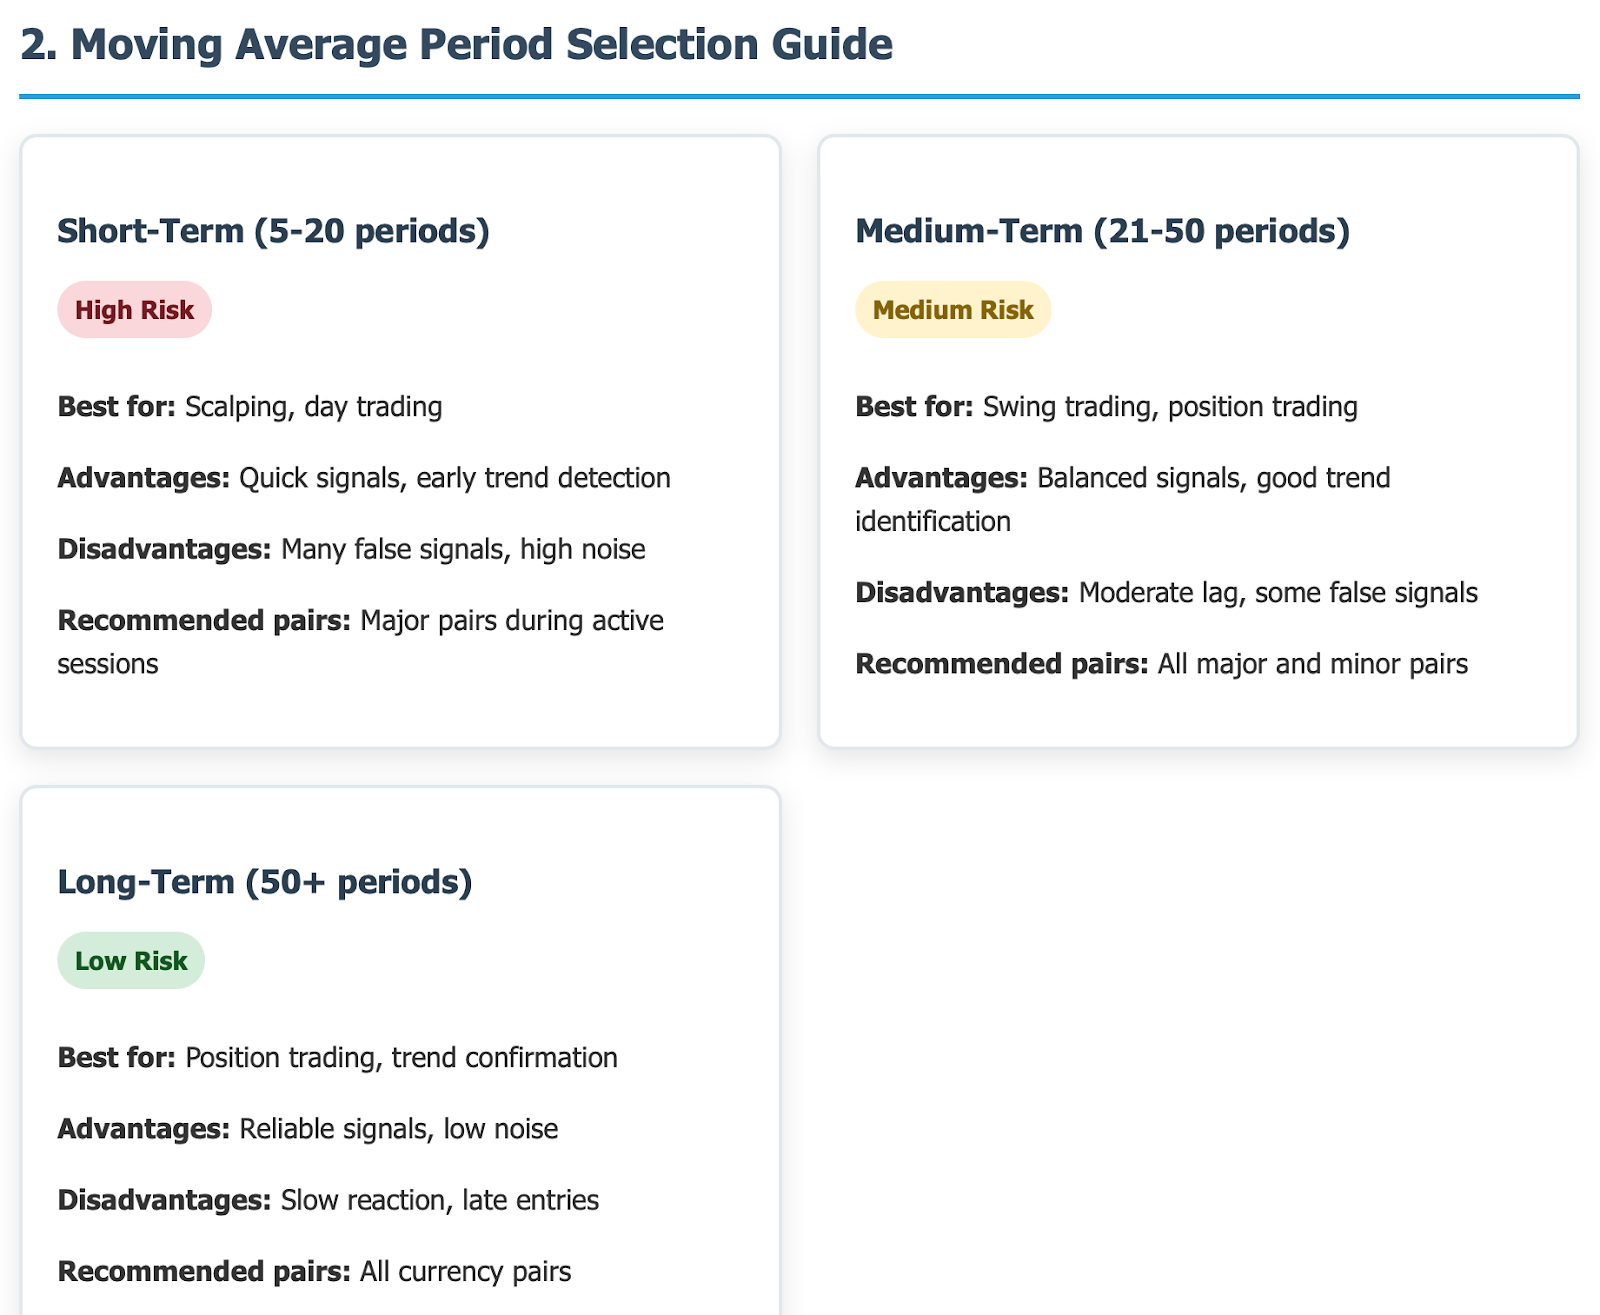Screen dimensions: 1600x1315
Task: Click 'Major pairs during active sessions' text
Action: coord(361,642)
